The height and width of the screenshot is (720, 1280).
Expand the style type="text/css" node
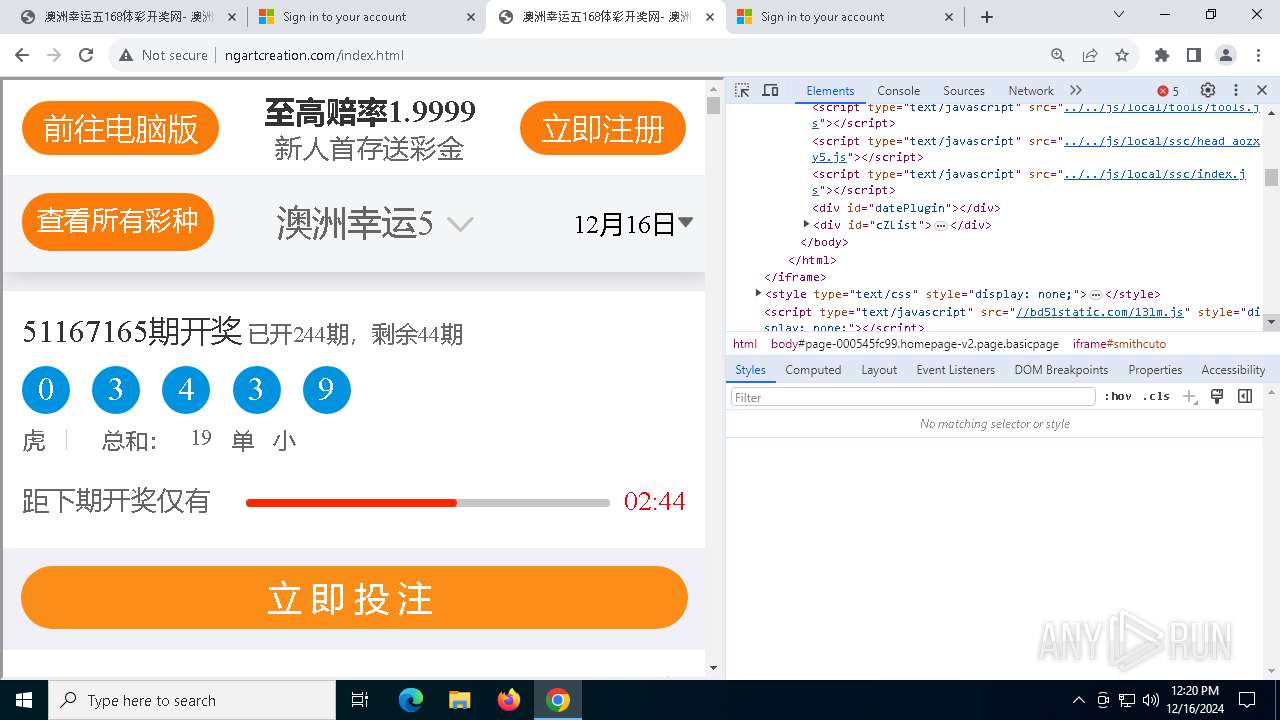(x=759, y=293)
